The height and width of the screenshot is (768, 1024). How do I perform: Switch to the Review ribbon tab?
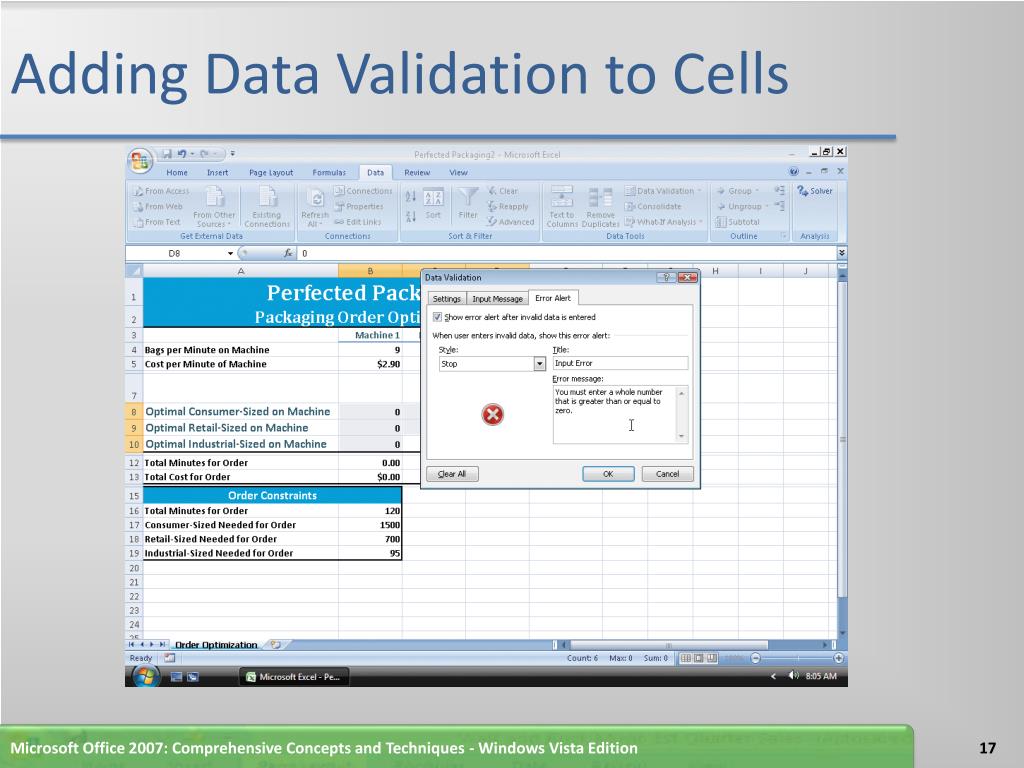(417, 172)
